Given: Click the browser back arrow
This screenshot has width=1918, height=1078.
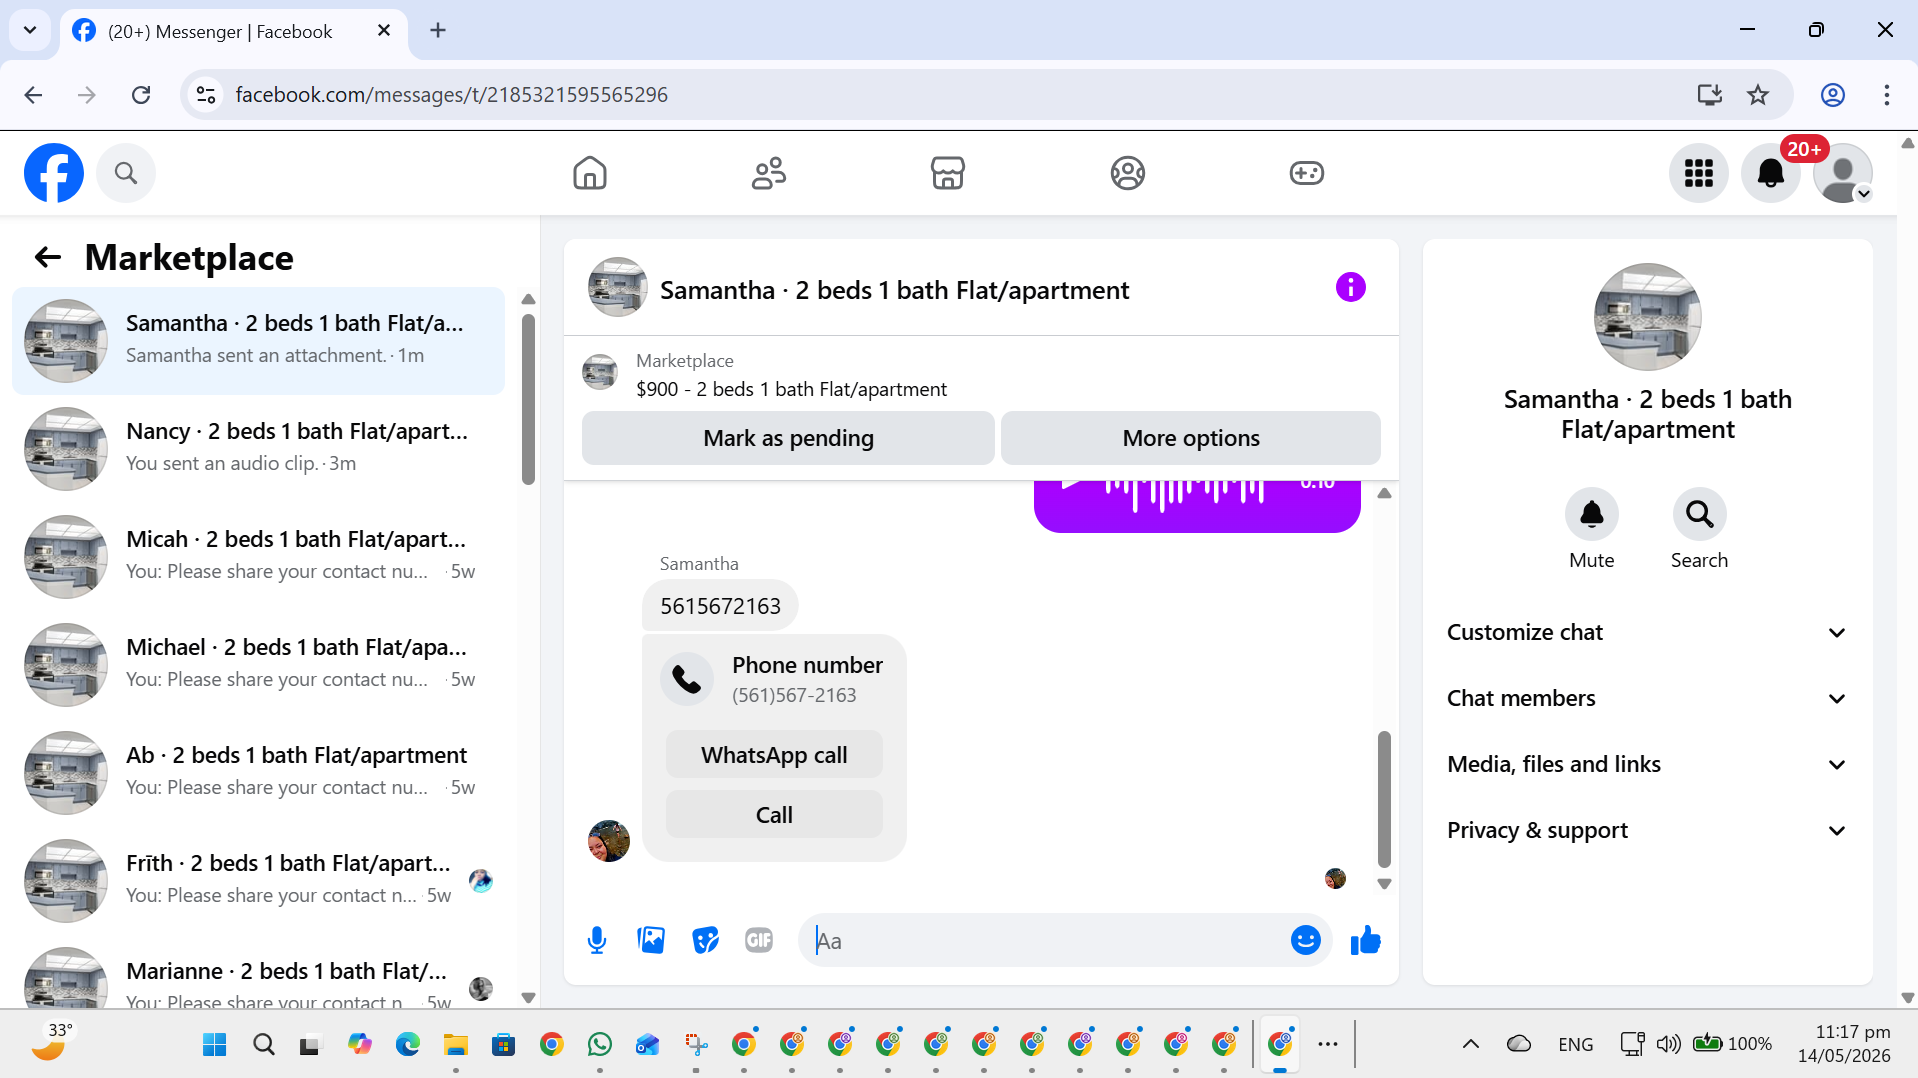Looking at the screenshot, I should (33, 95).
